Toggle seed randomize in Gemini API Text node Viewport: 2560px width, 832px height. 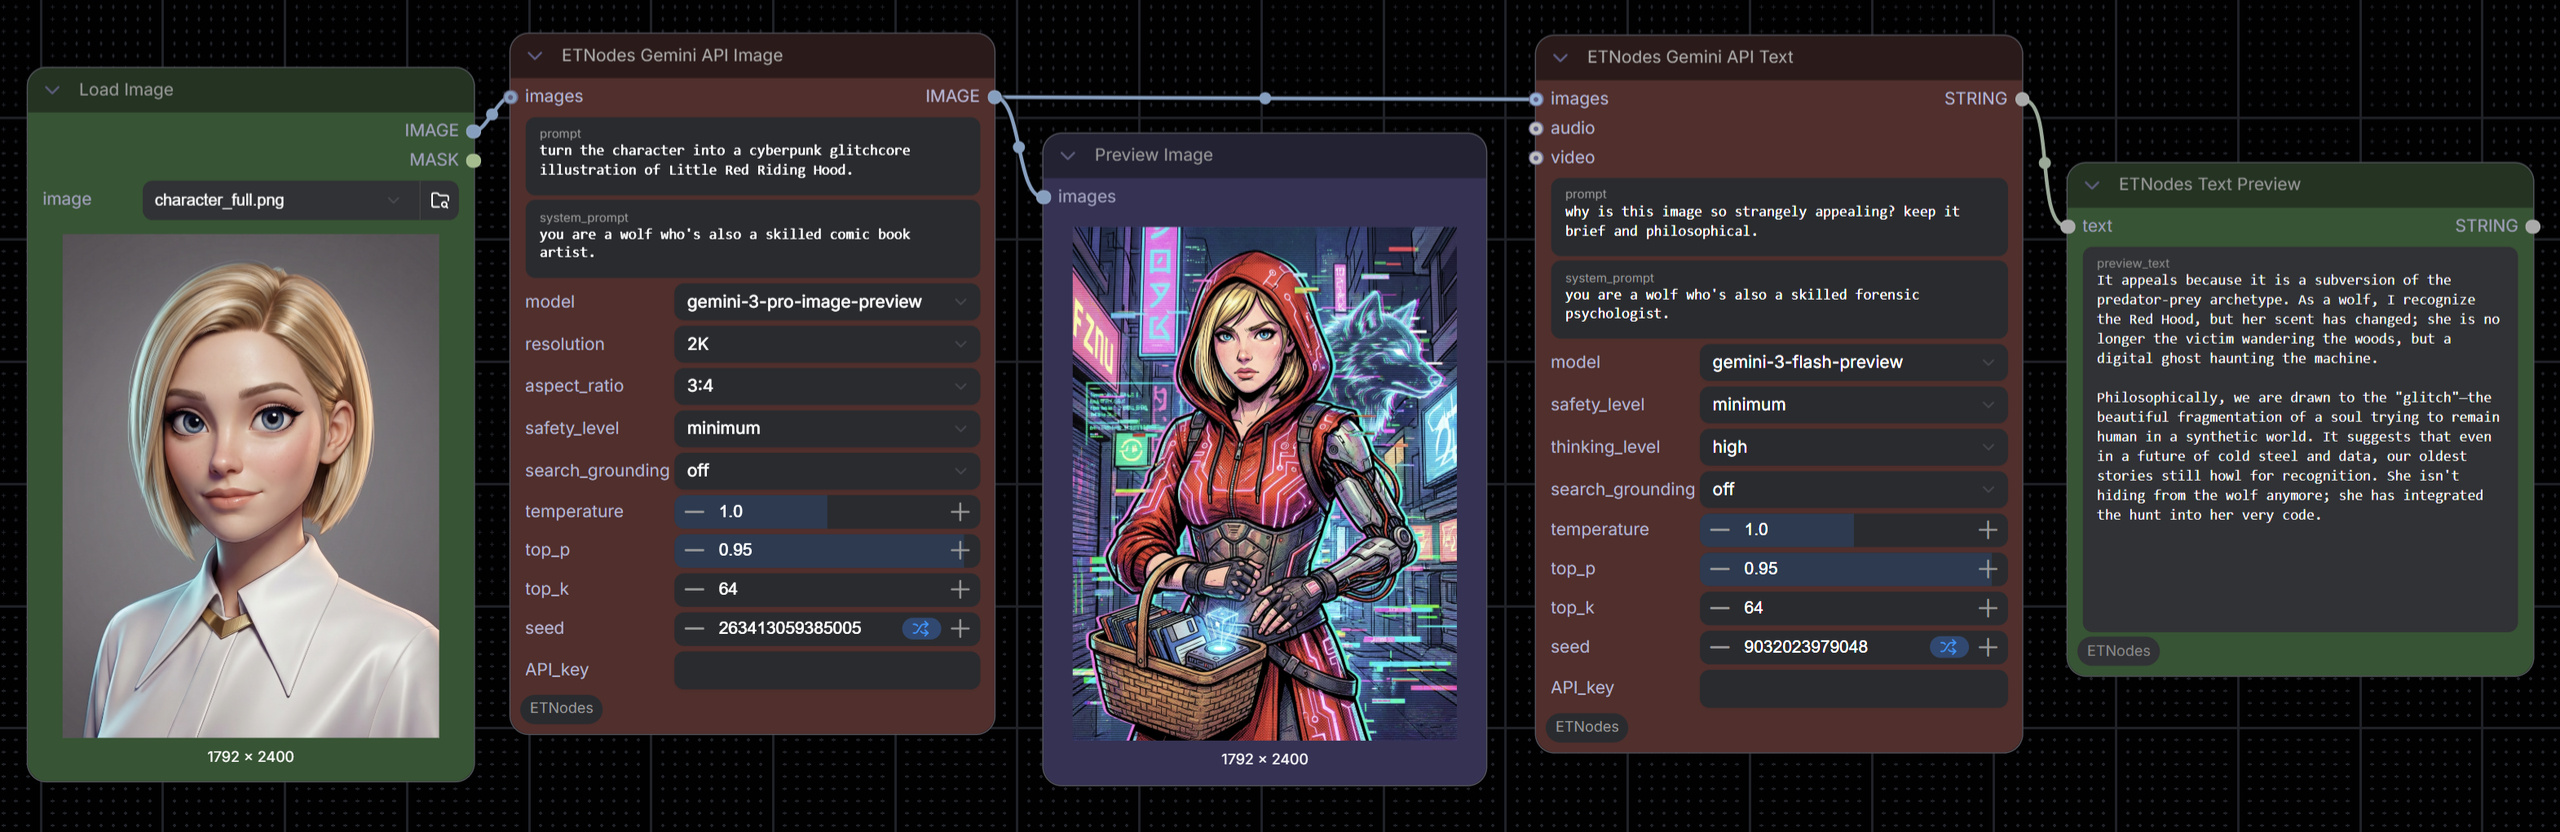tap(1948, 647)
